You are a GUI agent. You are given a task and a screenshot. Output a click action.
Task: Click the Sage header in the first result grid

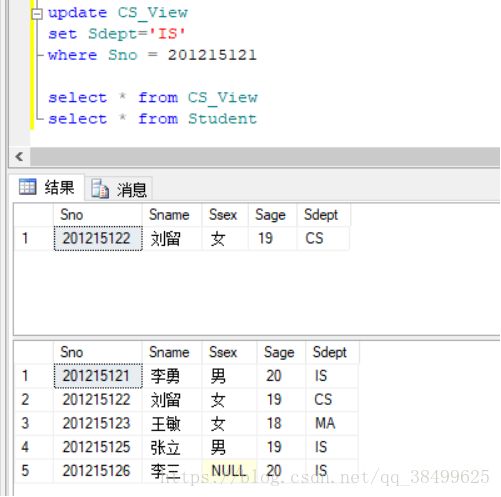click(x=272, y=215)
